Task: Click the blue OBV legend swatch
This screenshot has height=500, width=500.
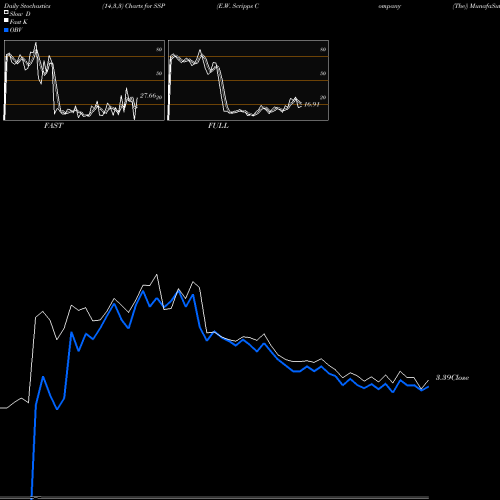Action: pos(6,30)
